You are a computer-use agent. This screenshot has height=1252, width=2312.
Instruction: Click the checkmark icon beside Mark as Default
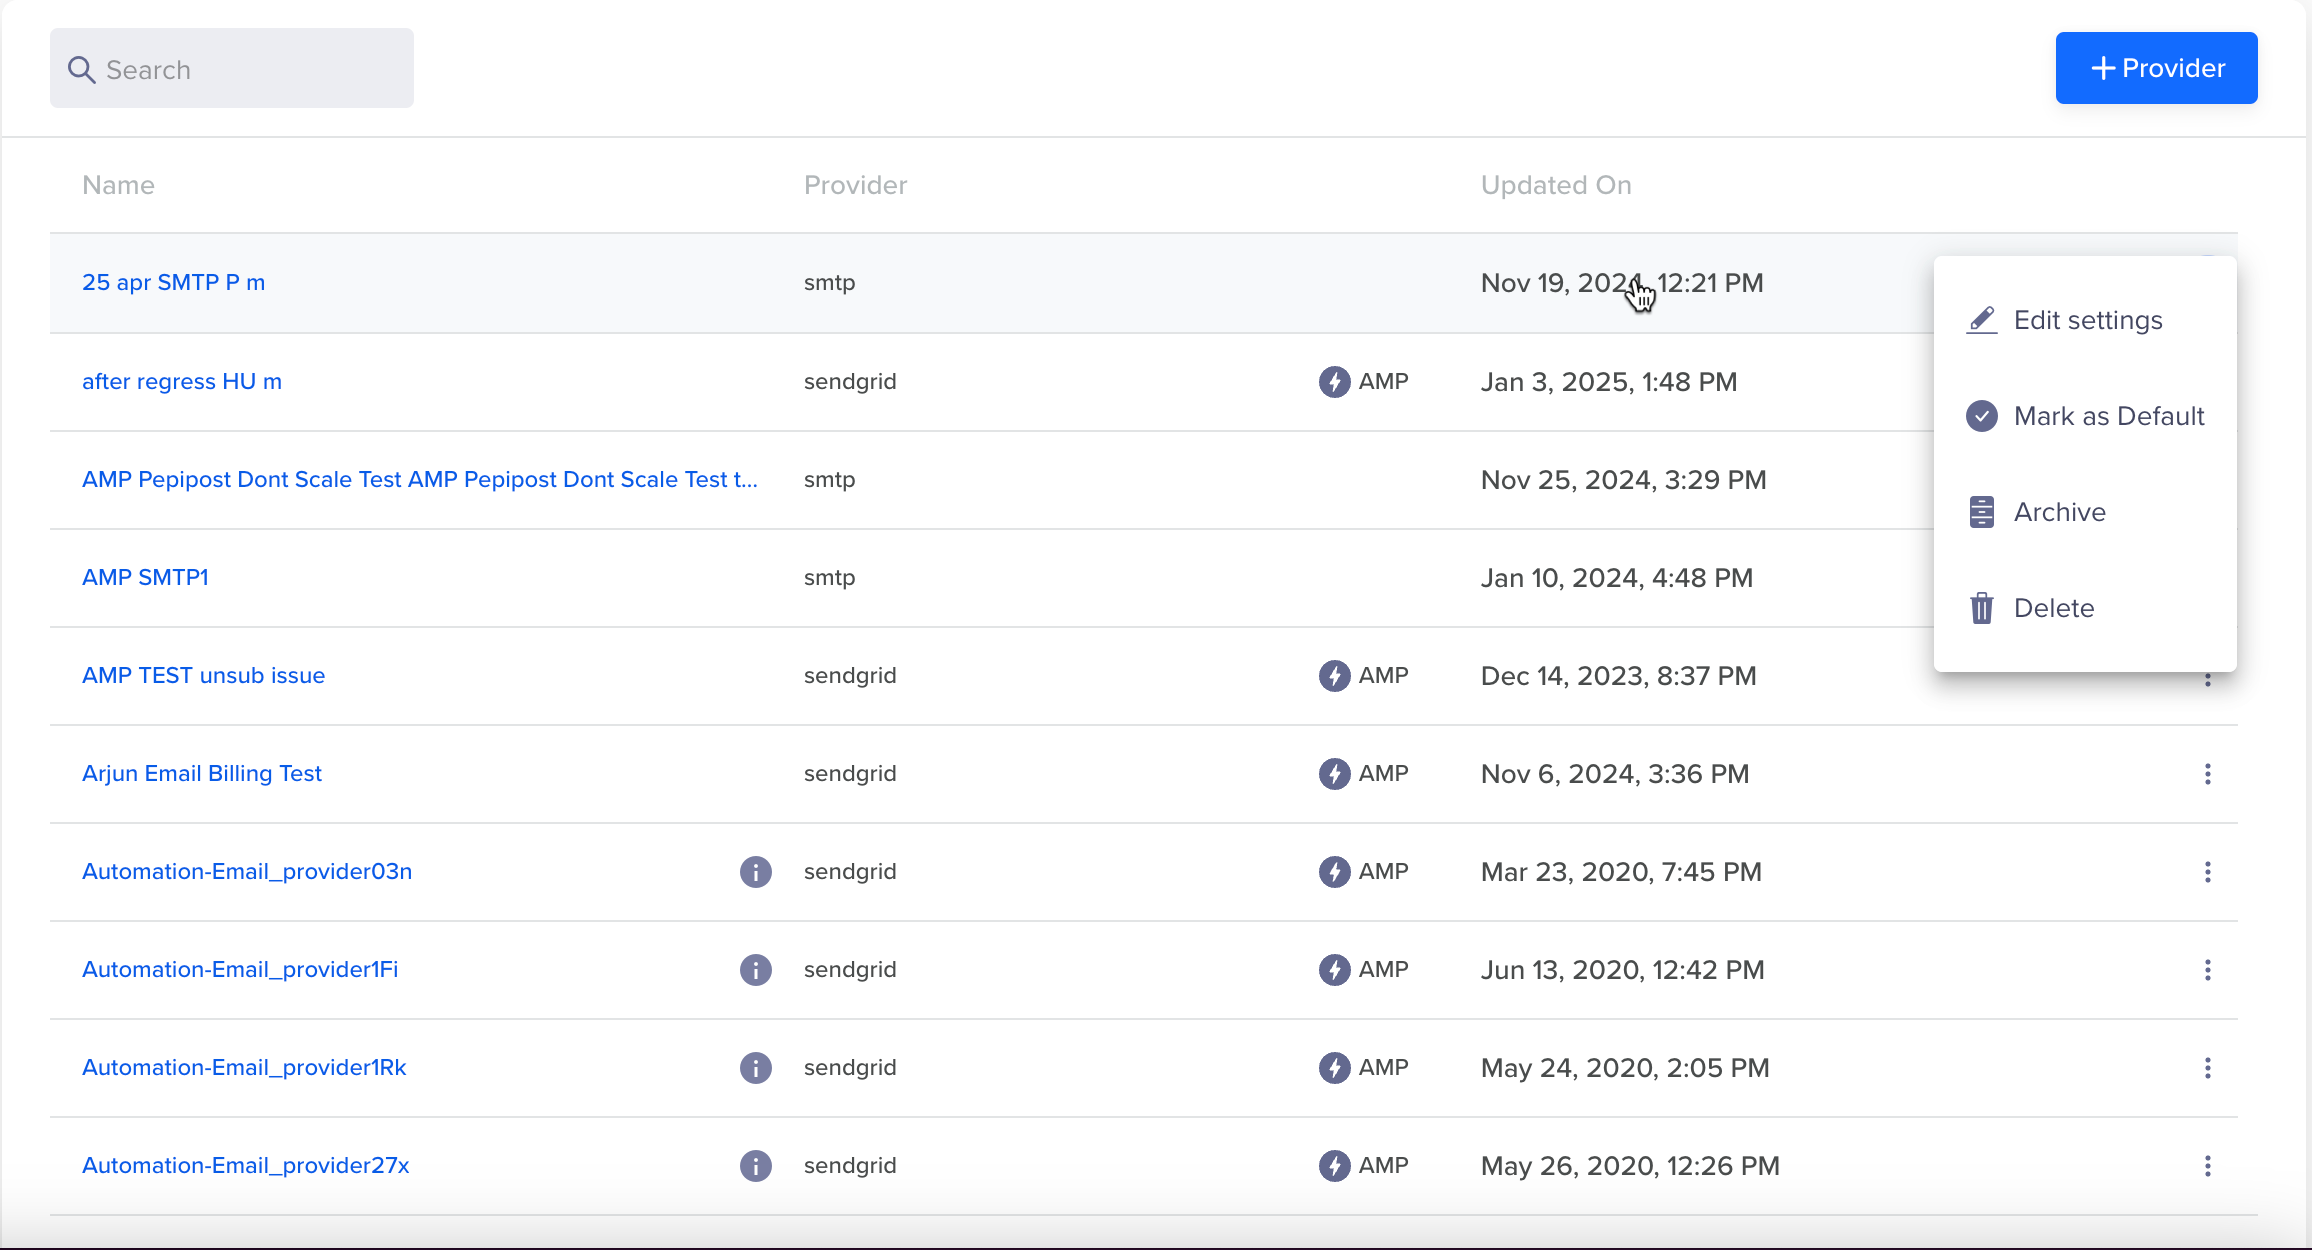click(x=1982, y=416)
